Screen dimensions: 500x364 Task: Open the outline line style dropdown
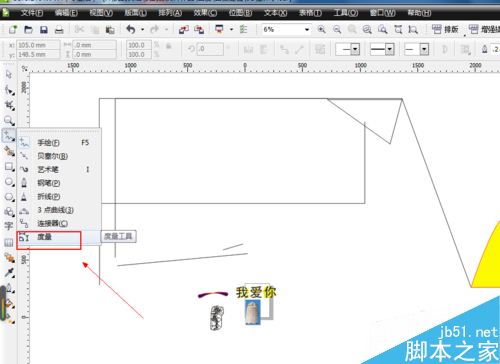pos(390,50)
